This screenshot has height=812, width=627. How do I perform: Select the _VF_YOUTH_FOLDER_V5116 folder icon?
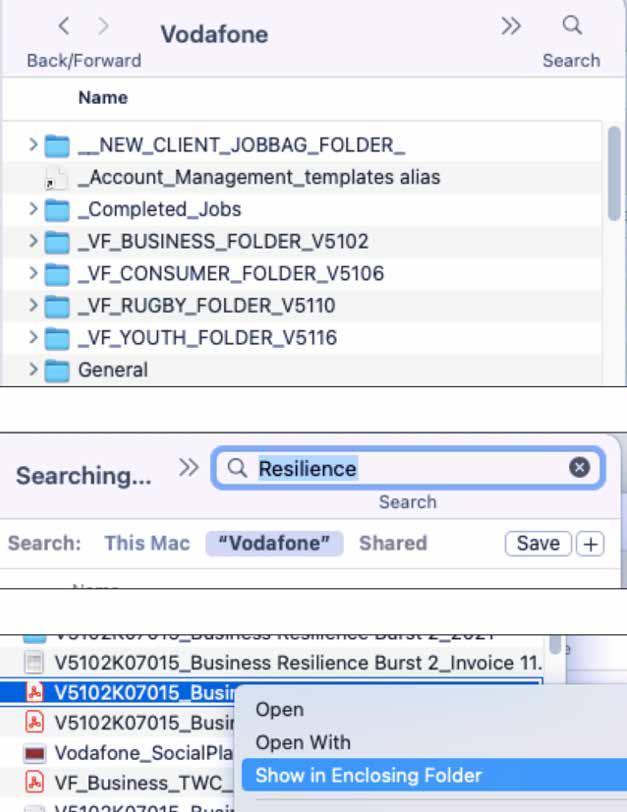tap(57, 338)
